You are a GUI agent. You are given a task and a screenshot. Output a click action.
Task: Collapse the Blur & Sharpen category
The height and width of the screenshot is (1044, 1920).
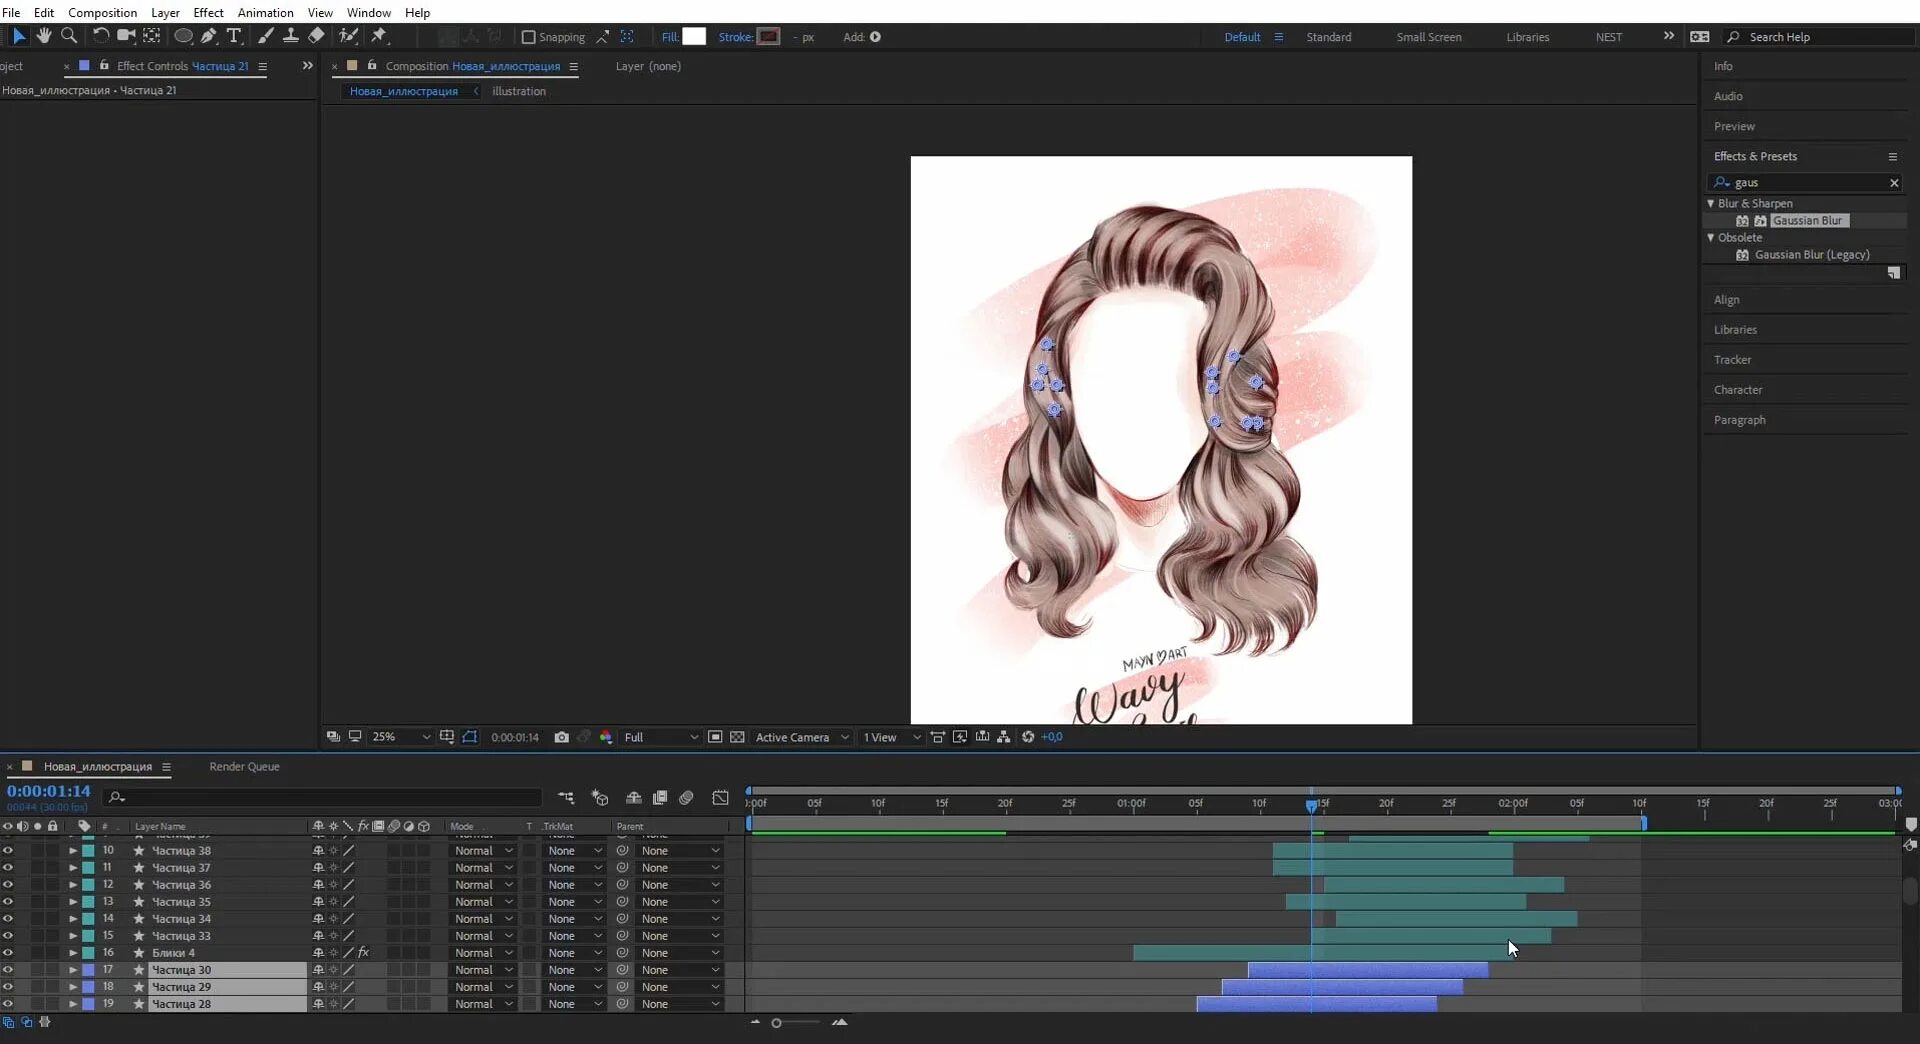point(1711,203)
